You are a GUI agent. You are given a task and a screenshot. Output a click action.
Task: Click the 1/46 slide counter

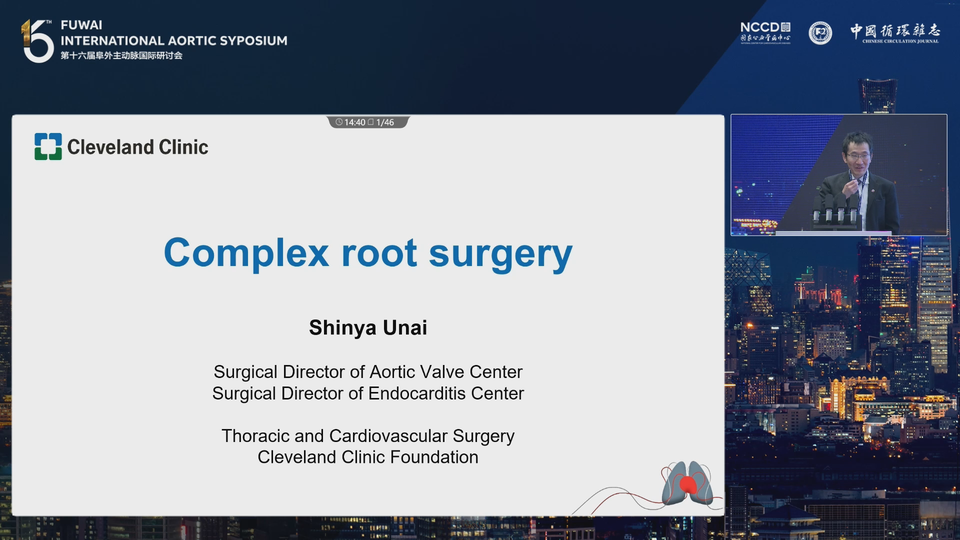(385, 122)
